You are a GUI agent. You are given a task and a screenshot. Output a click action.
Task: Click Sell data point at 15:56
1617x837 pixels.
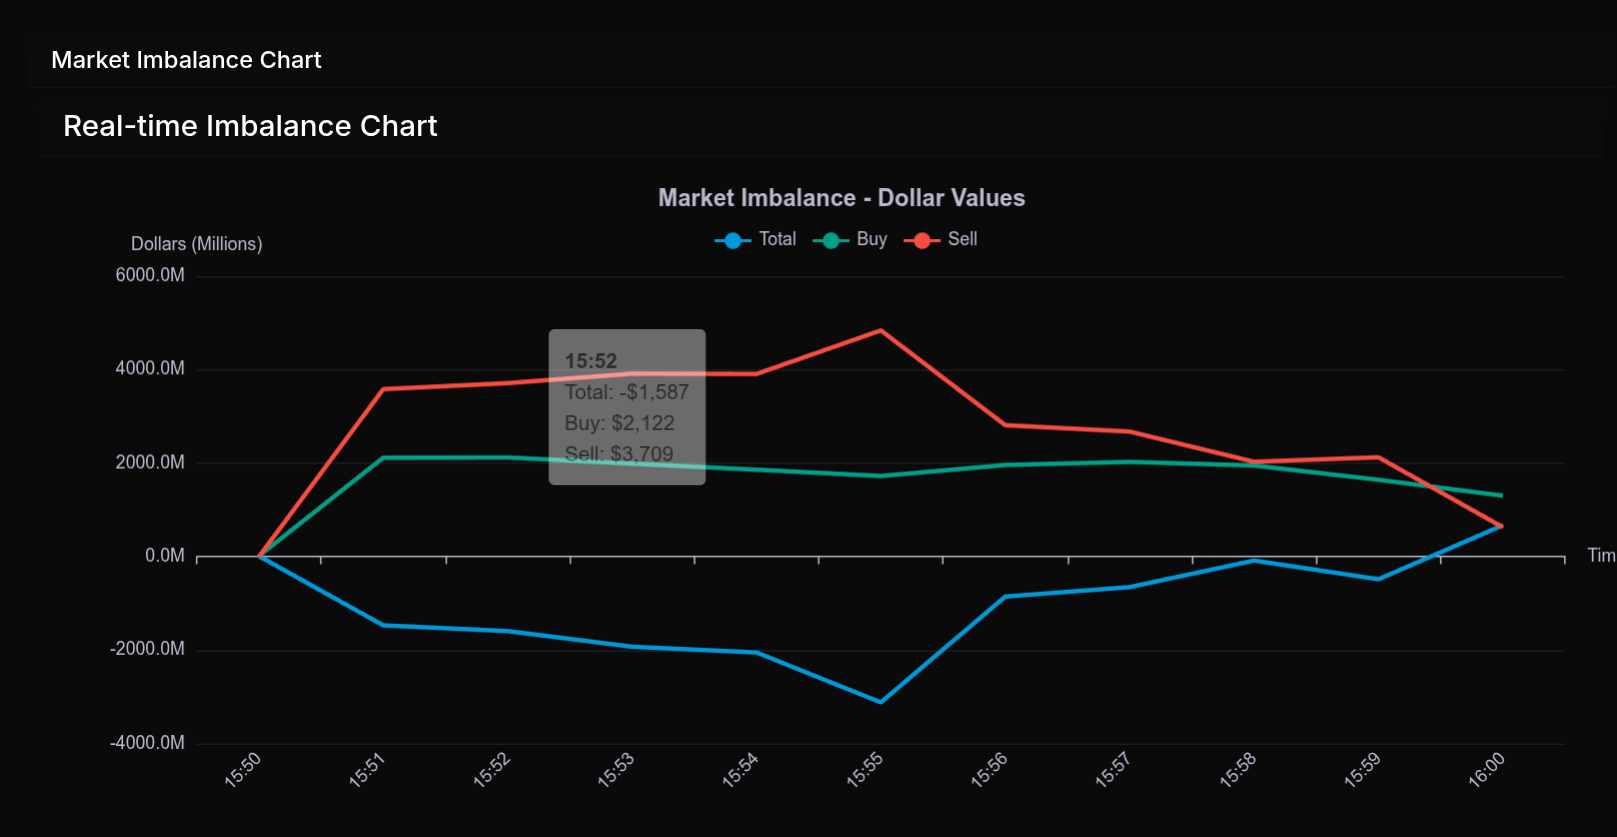[1005, 425]
